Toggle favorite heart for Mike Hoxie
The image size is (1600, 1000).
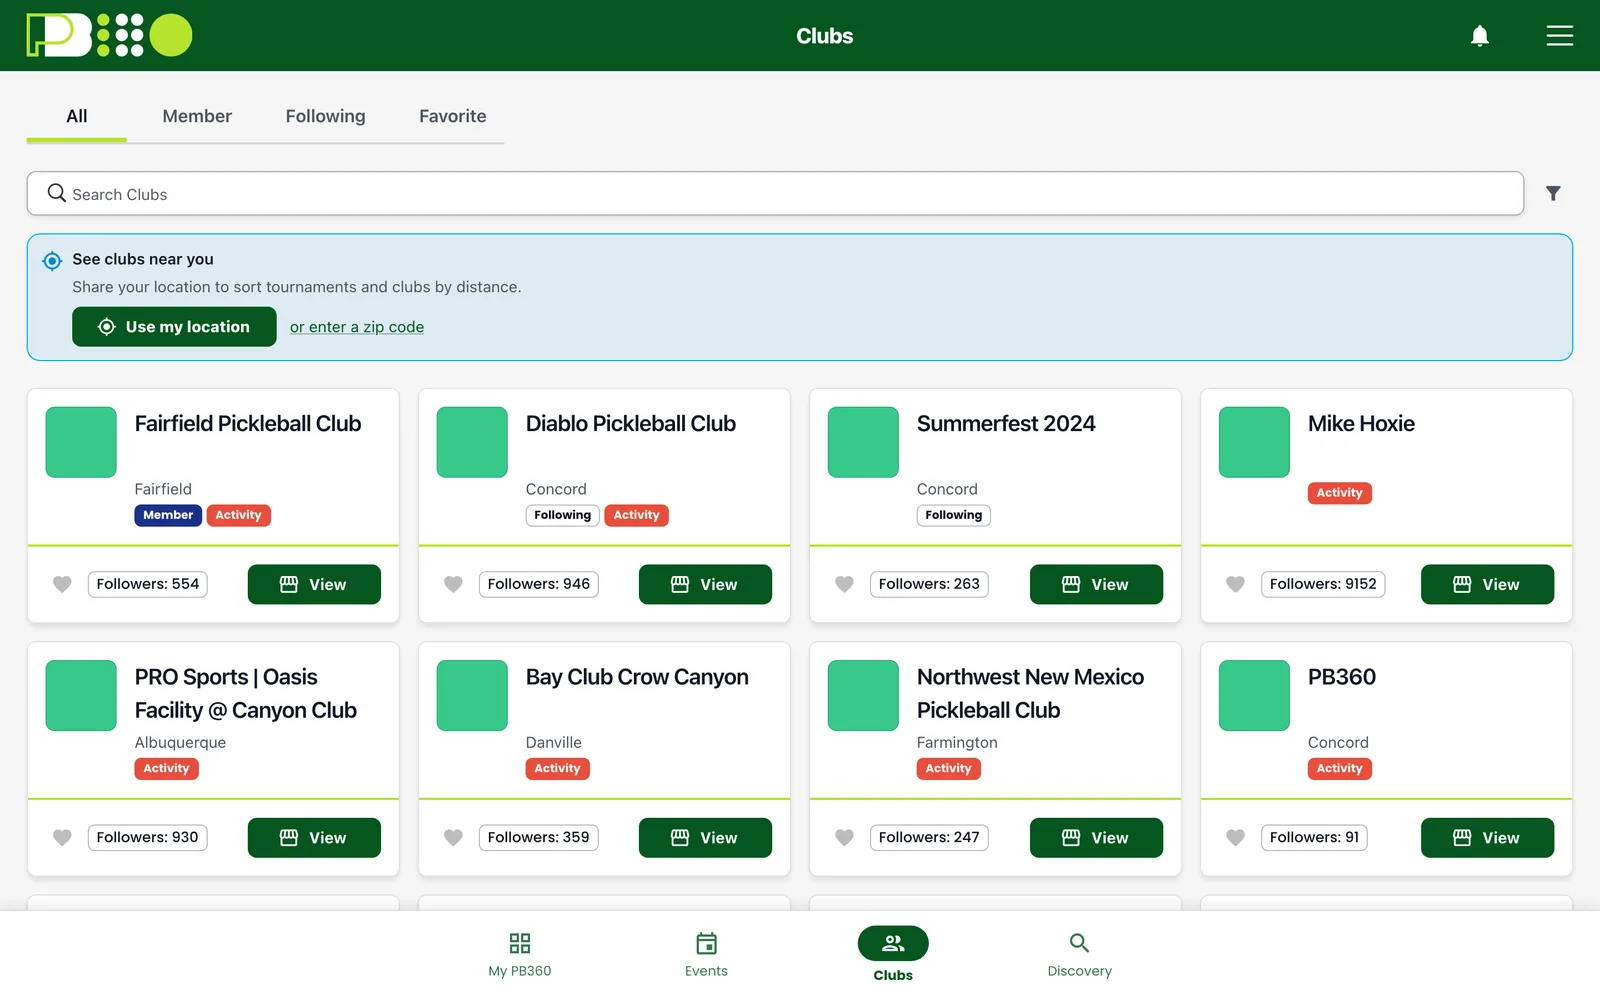pos(1235,584)
